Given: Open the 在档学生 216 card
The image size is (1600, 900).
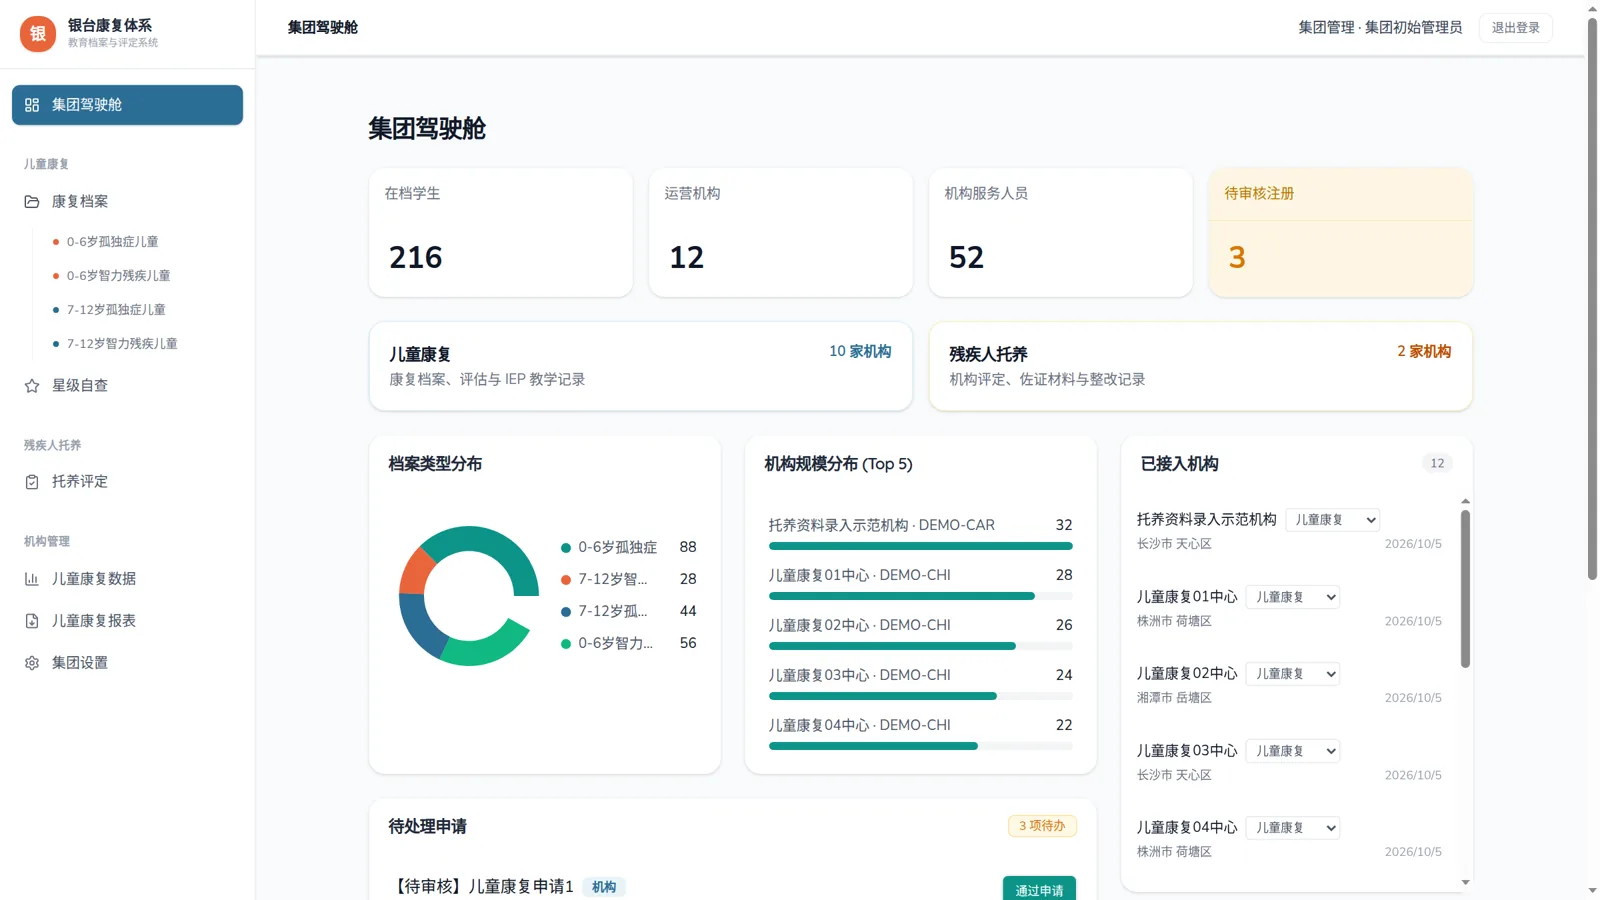Looking at the screenshot, I should pos(501,232).
